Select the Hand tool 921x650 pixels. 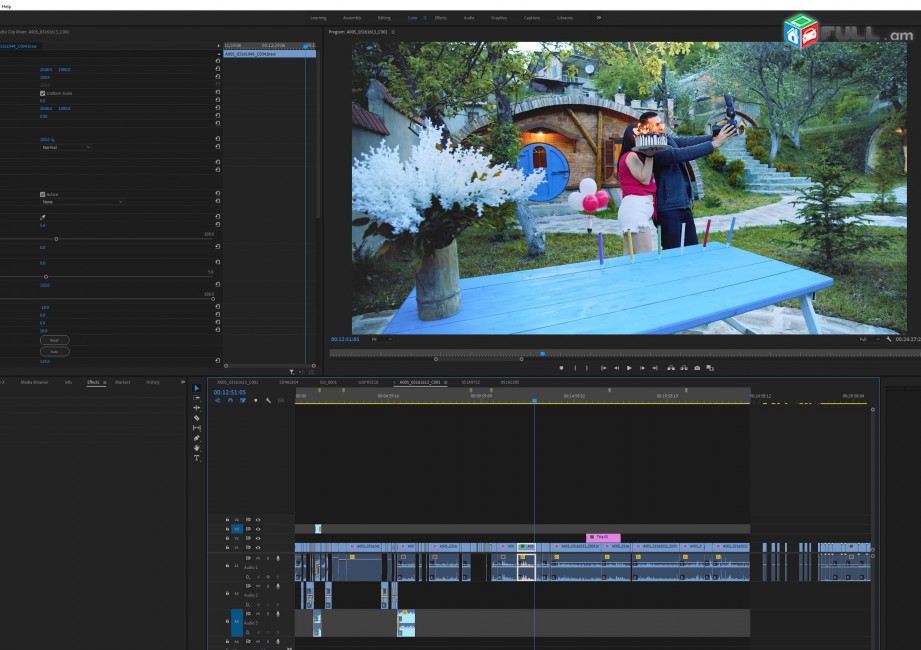point(197,448)
